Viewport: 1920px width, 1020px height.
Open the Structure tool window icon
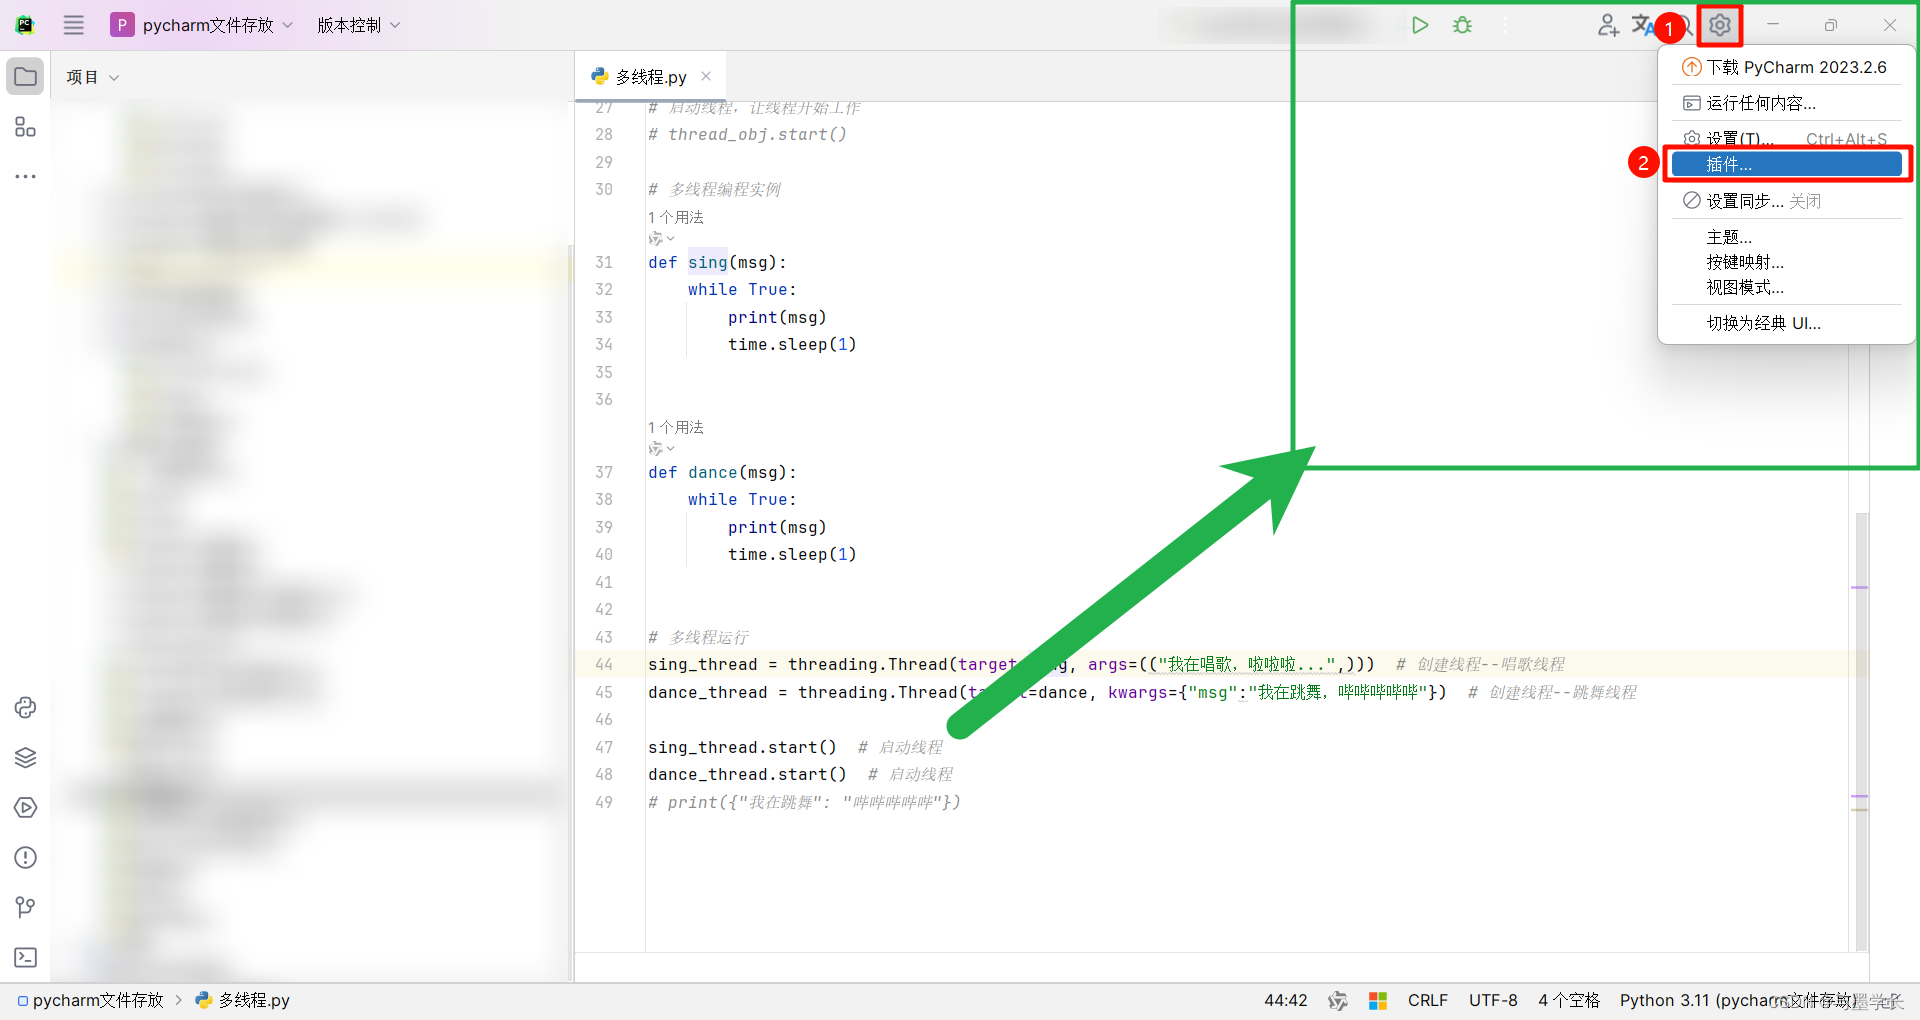[25, 127]
